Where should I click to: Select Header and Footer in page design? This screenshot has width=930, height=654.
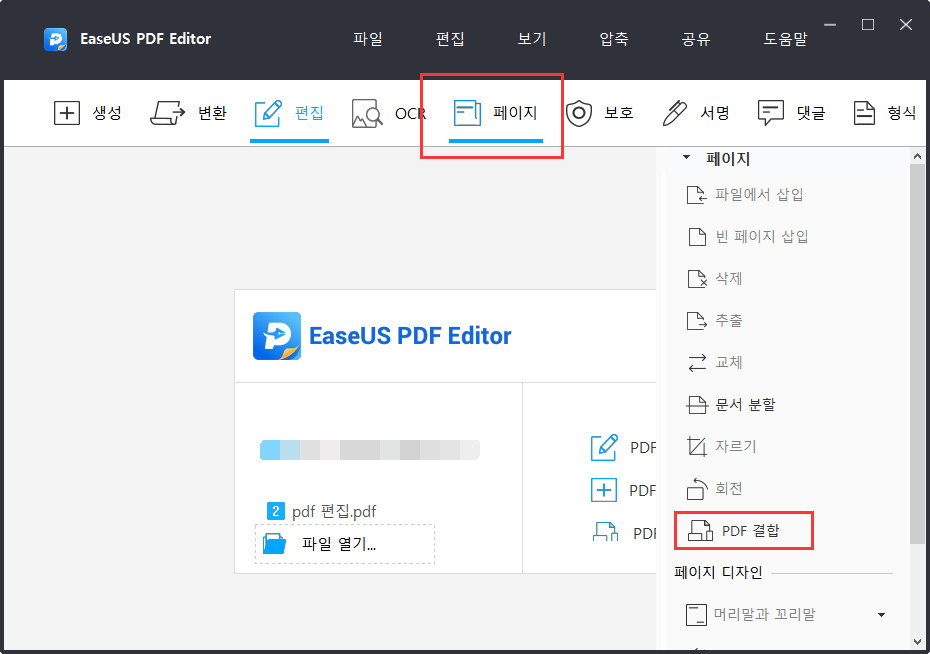point(763,614)
